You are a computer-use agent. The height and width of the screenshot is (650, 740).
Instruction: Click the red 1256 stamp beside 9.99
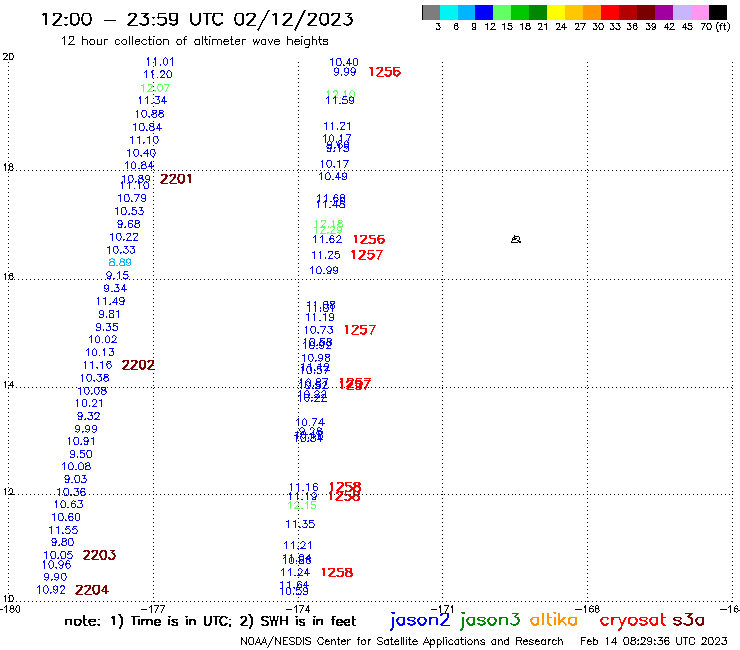pos(384,72)
